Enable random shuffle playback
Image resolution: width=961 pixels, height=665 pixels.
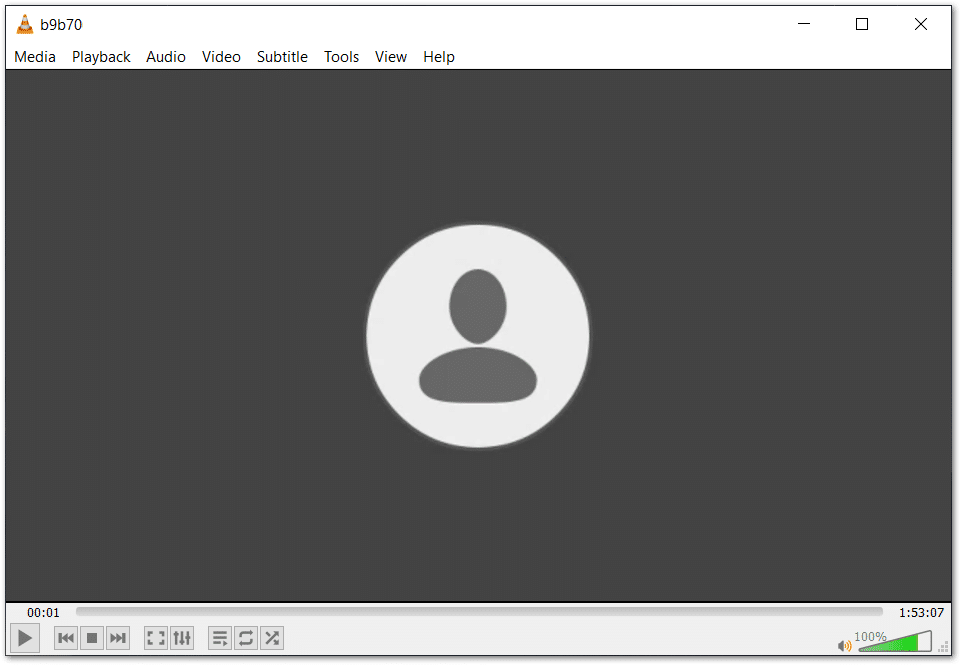pyautogui.click(x=271, y=638)
